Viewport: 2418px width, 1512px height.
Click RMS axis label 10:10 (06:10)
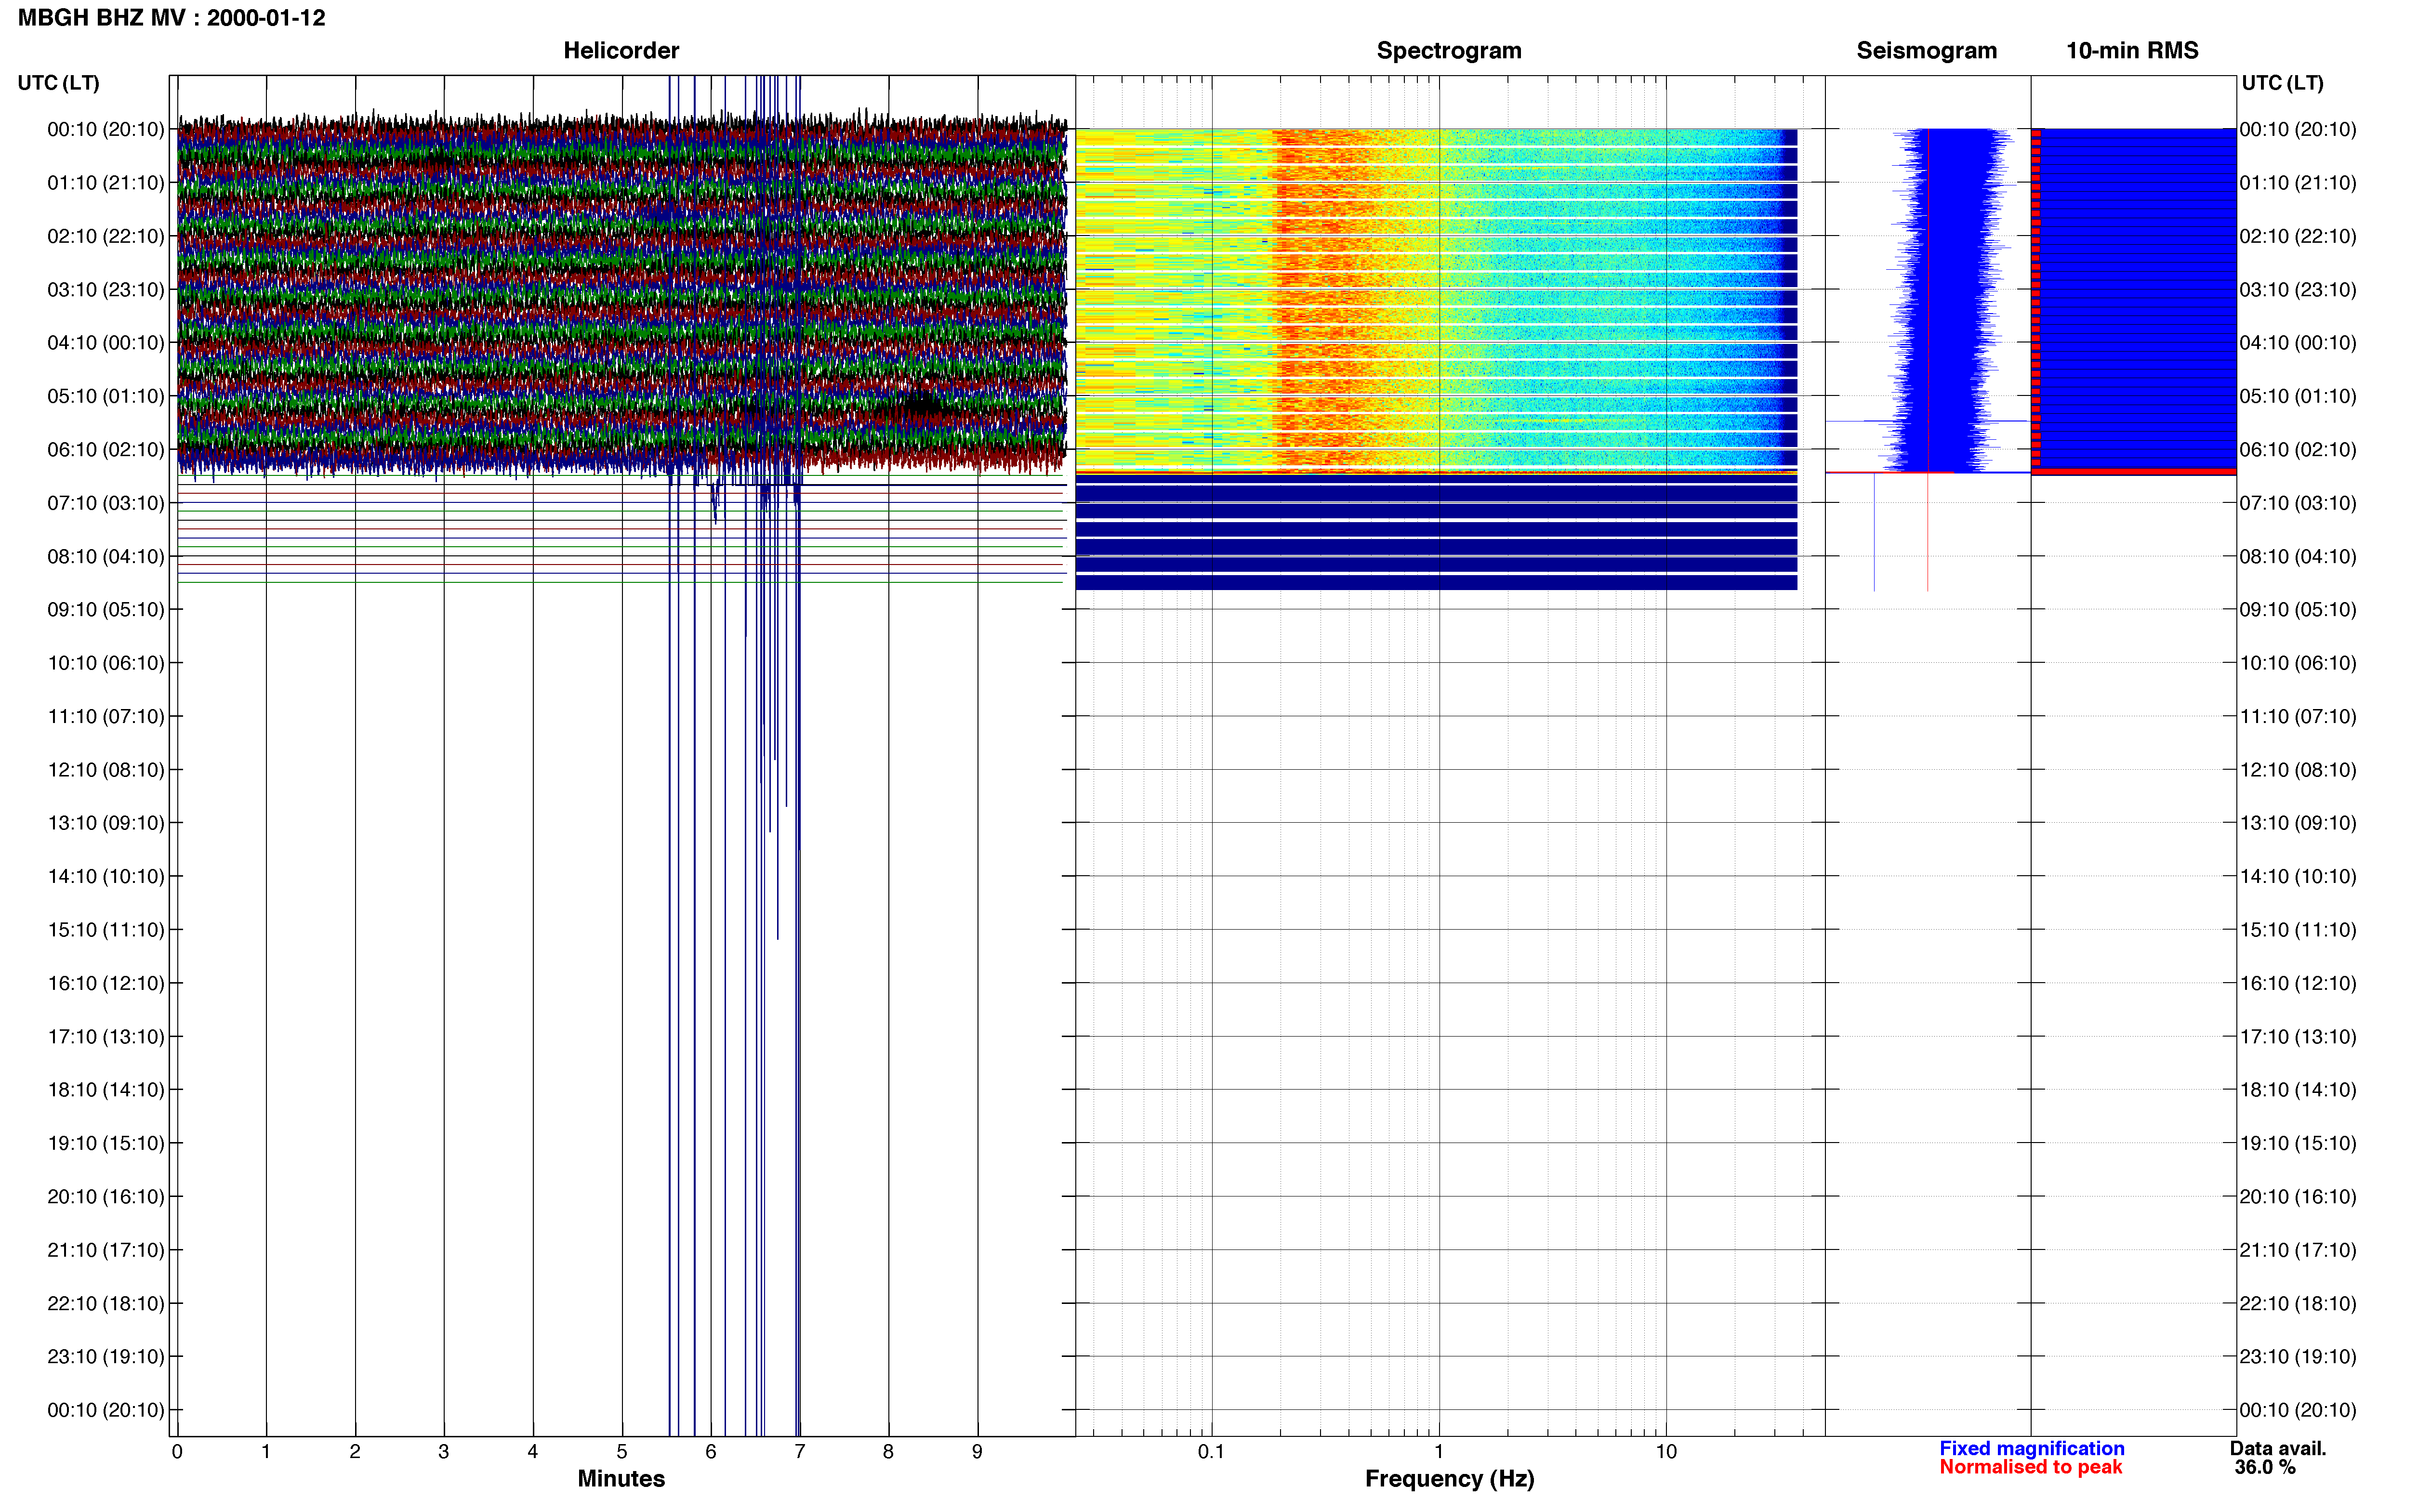(x=2298, y=663)
